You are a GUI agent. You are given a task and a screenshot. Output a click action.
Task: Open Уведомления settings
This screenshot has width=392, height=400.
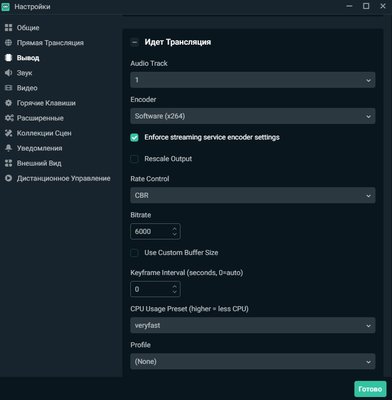pos(39,148)
